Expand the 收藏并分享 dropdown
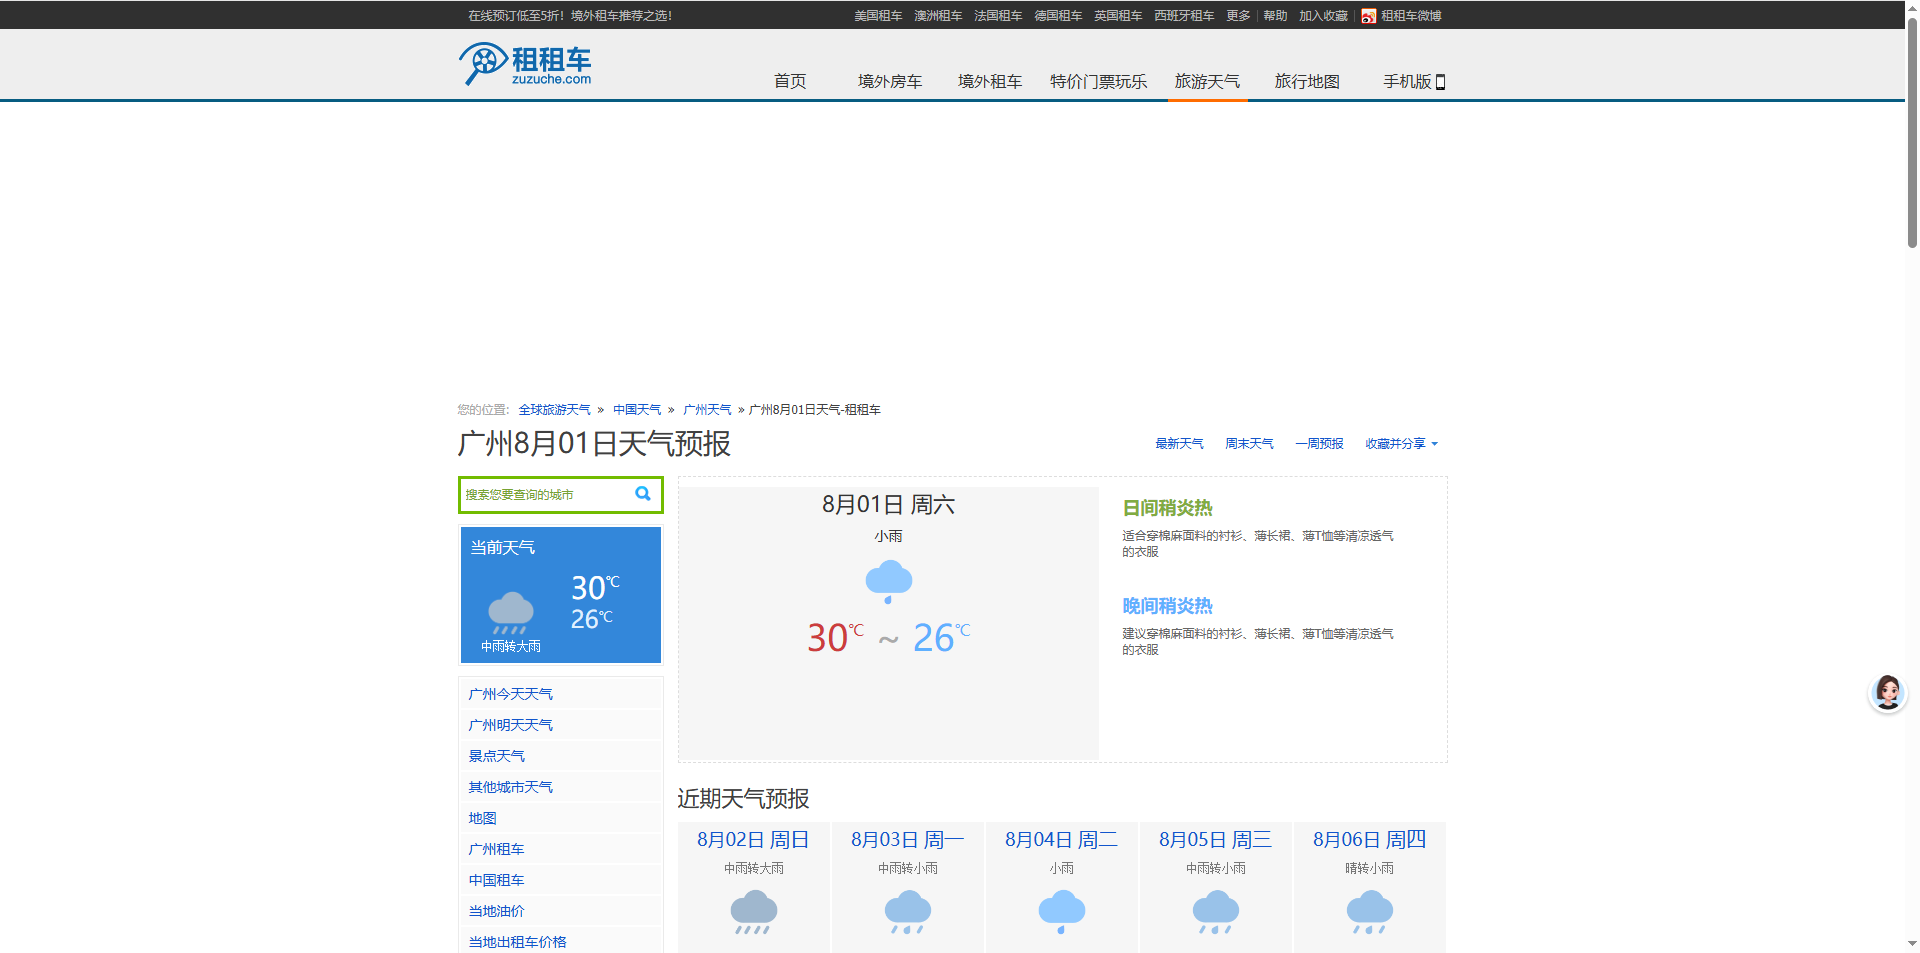This screenshot has width=1920, height=953. point(1401,444)
